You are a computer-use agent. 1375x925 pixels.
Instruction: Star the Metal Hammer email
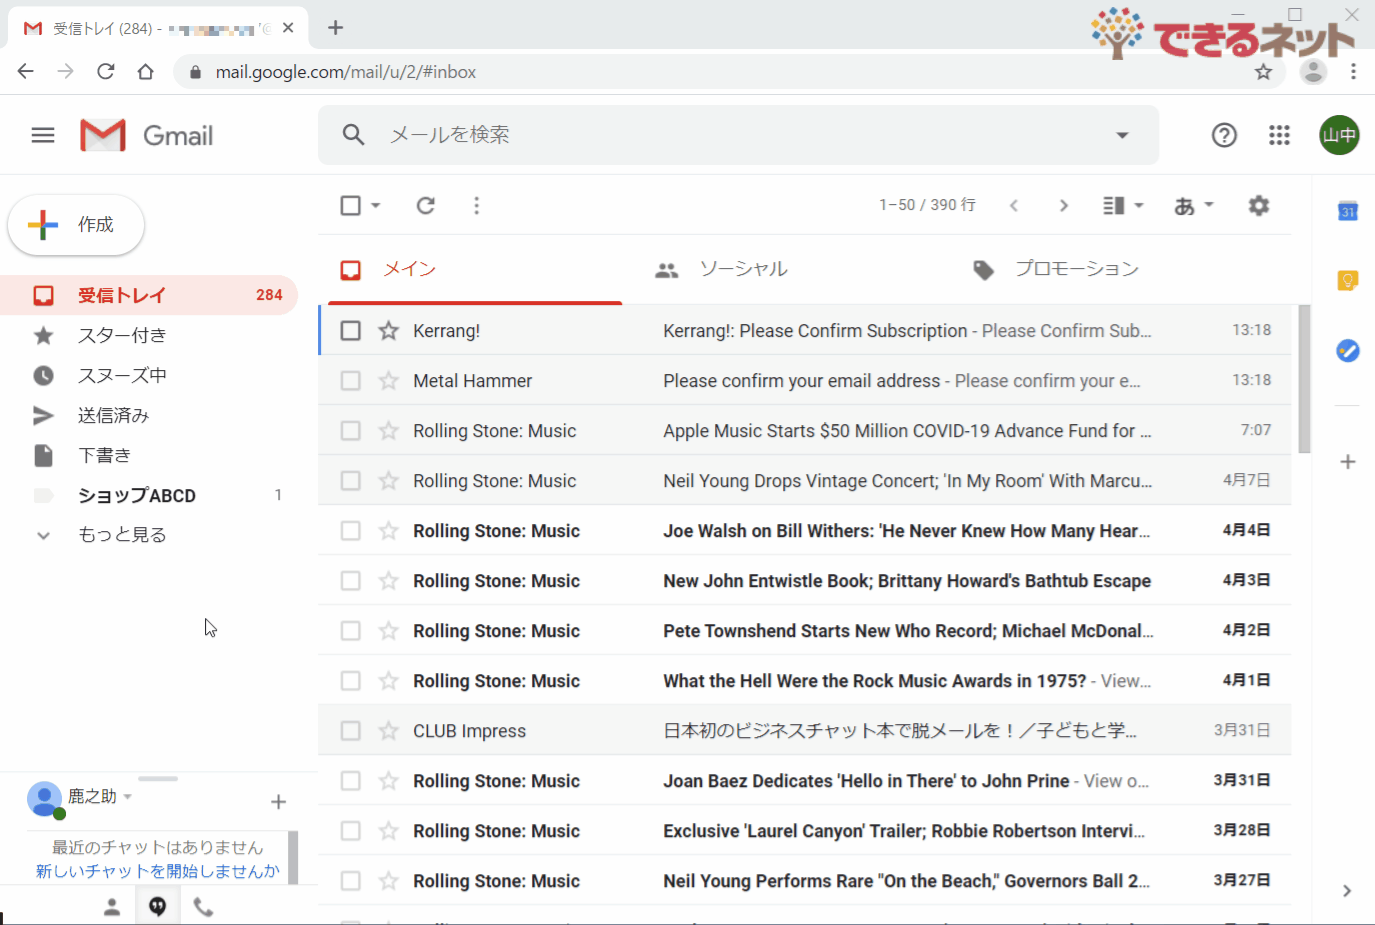tap(389, 380)
